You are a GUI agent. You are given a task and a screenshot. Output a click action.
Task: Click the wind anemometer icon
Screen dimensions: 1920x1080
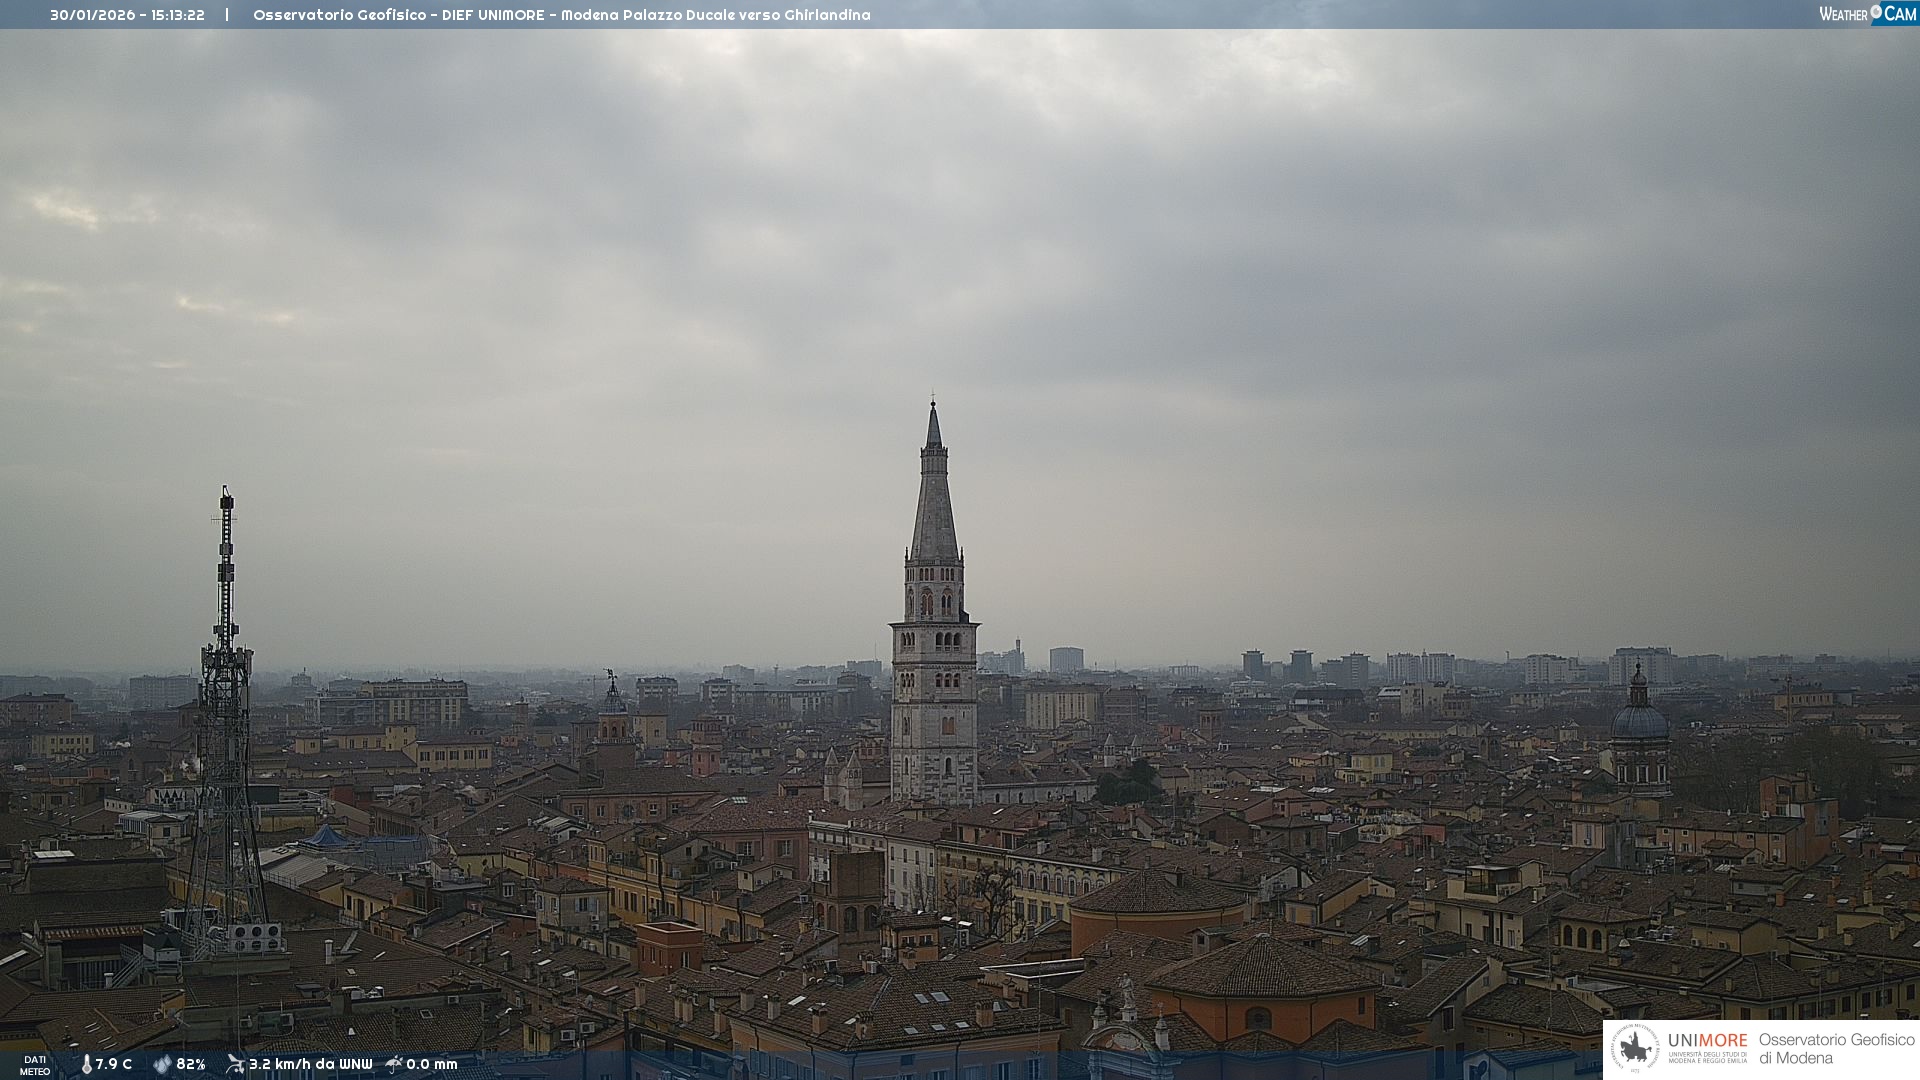click(235, 1064)
